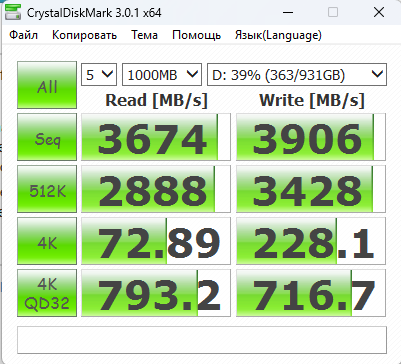
Task: Open the Копировать menu
Action: [x=84, y=35]
